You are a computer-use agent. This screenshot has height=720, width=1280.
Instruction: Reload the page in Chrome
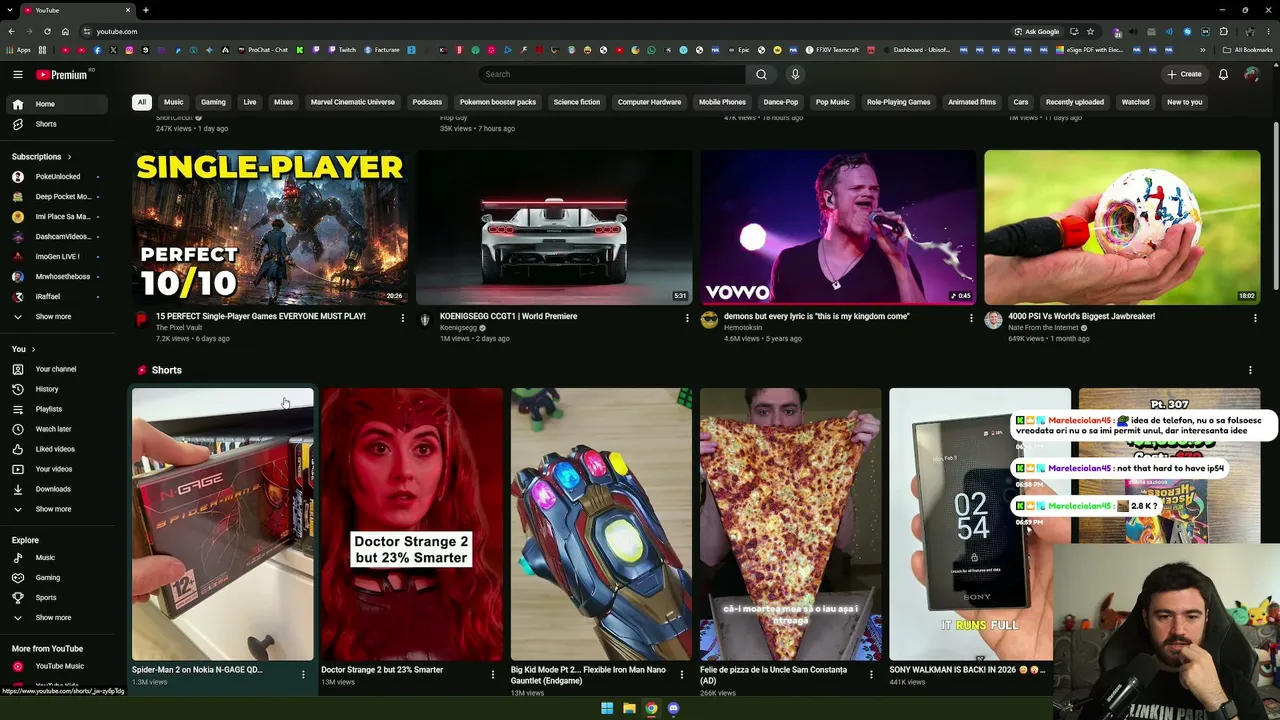pos(47,31)
